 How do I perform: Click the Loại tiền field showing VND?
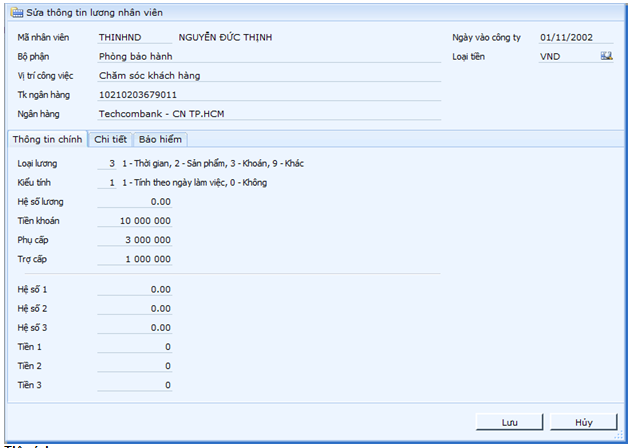click(x=567, y=56)
